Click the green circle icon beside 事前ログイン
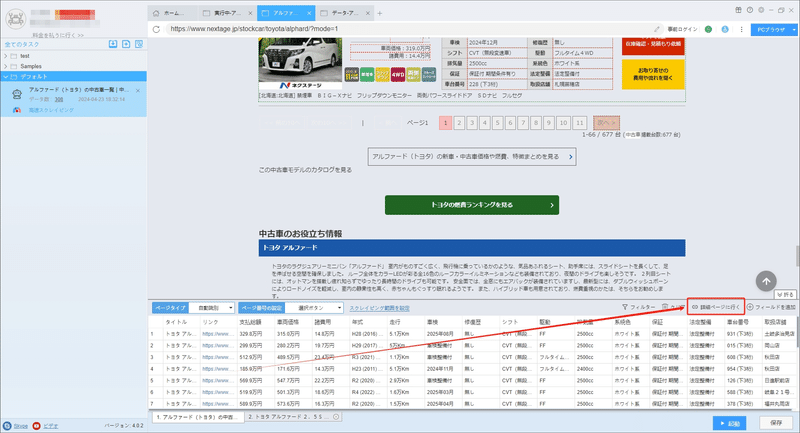 coord(708,30)
